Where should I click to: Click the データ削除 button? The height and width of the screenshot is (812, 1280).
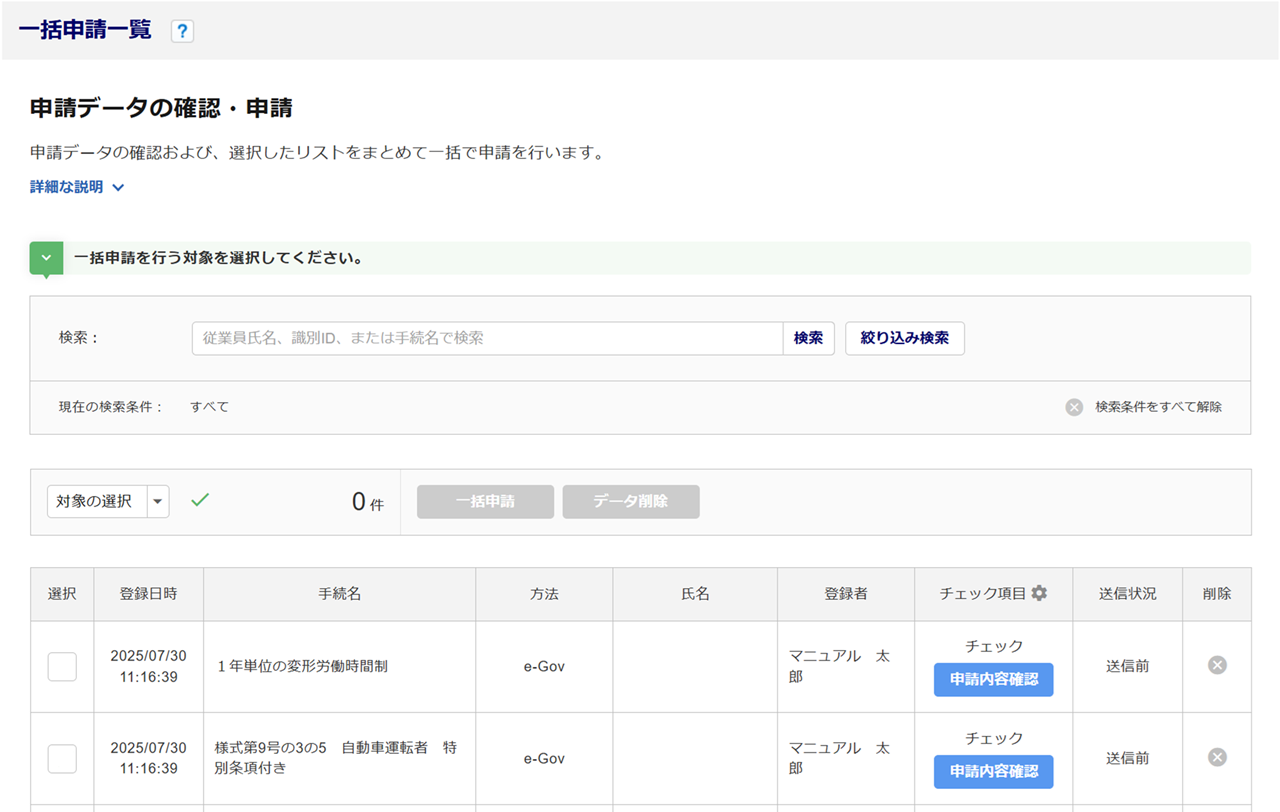point(631,501)
